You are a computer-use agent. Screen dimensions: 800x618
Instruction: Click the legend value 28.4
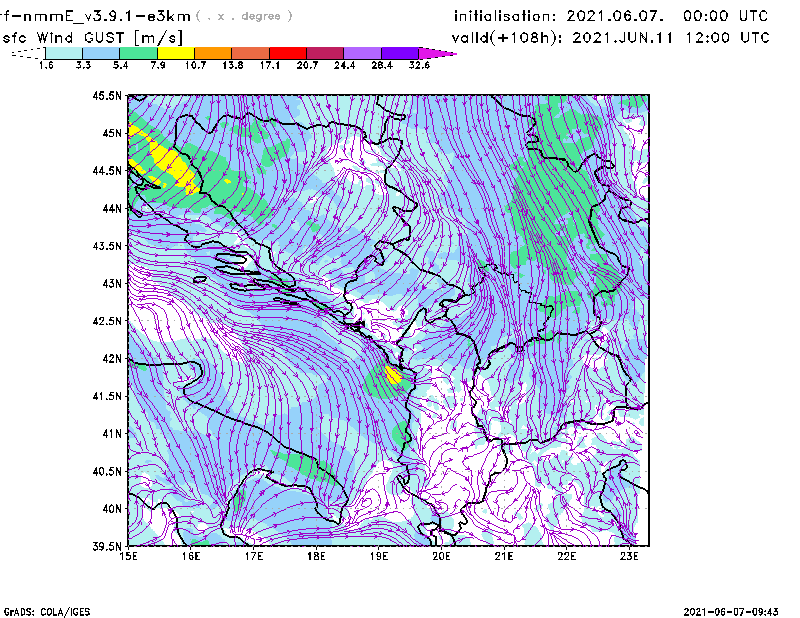pyautogui.click(x=381, y=65)
